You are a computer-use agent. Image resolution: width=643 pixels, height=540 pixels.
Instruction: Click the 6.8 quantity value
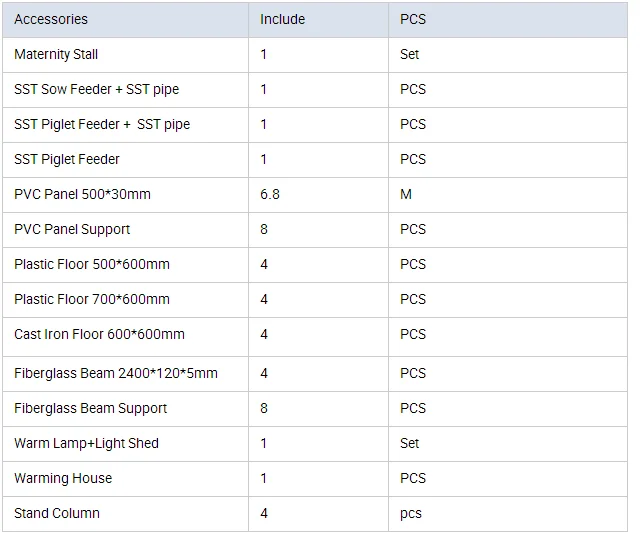[270, 194]
